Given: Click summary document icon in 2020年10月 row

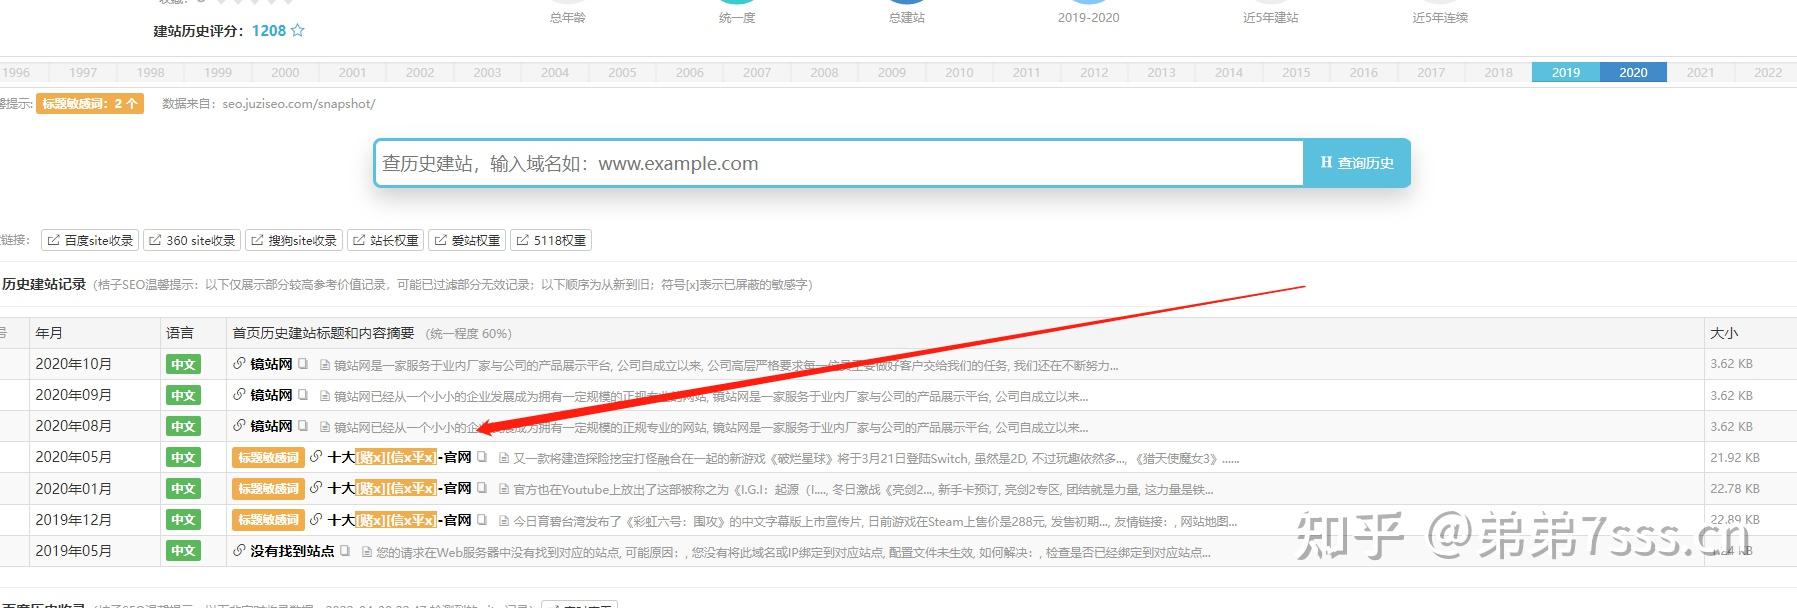Looking at the screenshot, I should pos(325,365).
